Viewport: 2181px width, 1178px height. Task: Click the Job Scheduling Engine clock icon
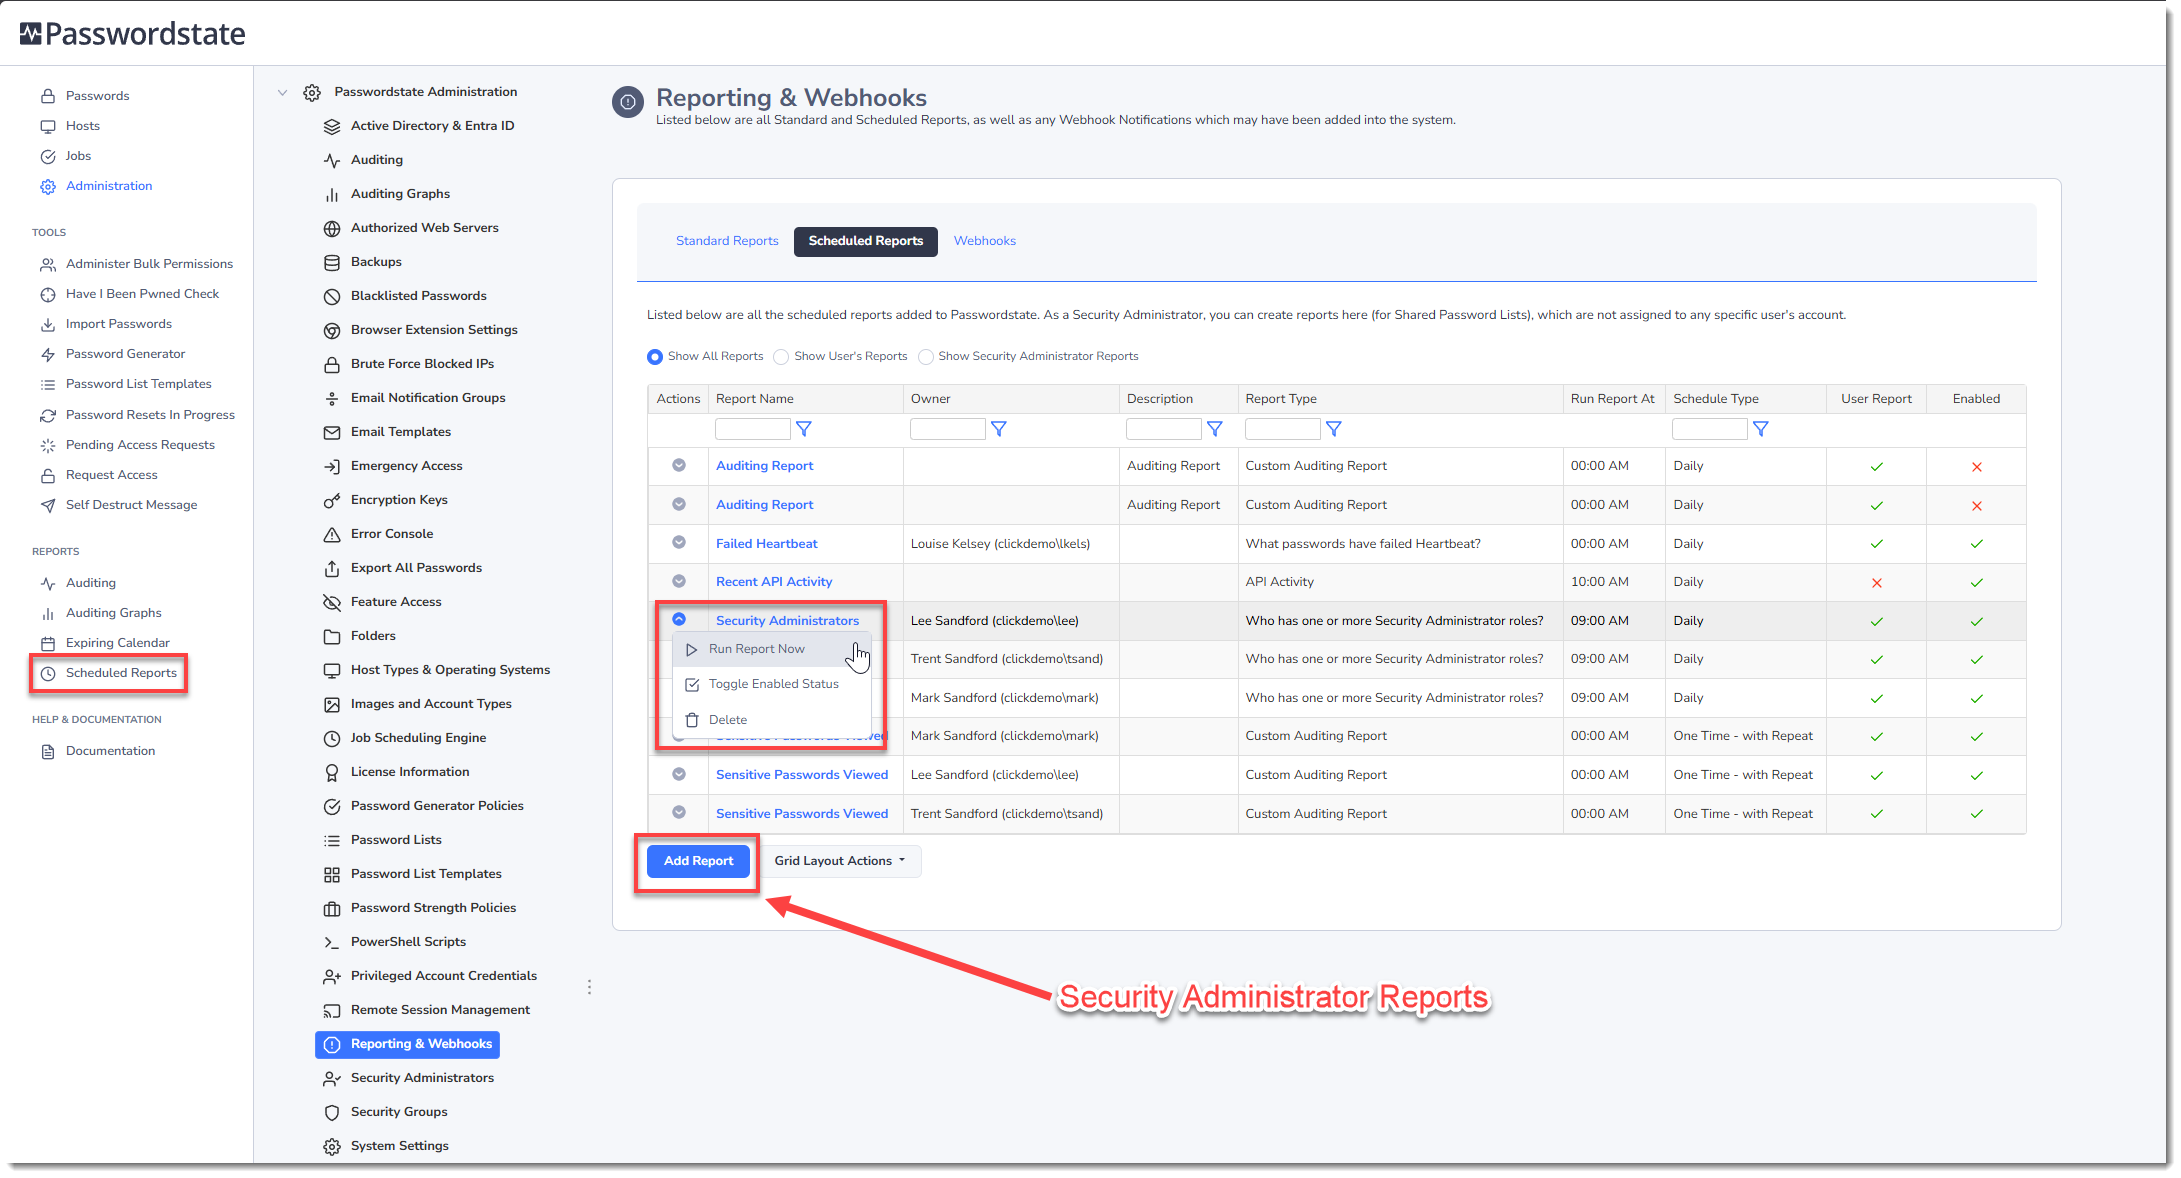(332, 738)
